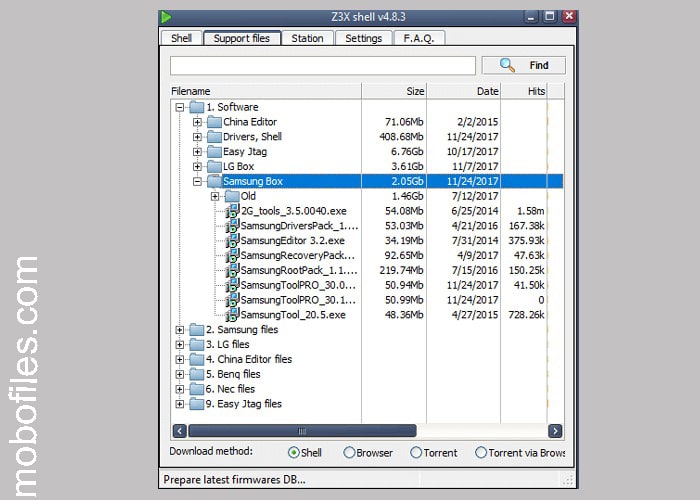700x500 pixels.
Task: Click the horizontal scrollbar thumb
Action: [302, 431]
